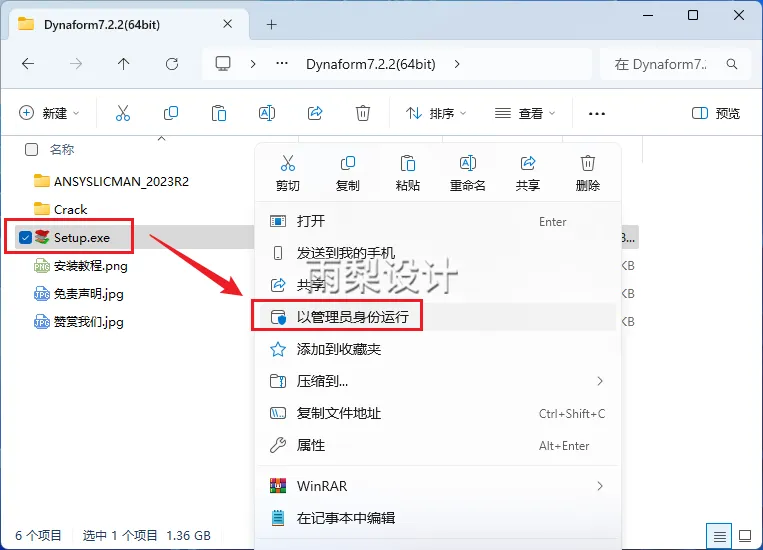Image resolution: width=763 pixels, height=550 pixels.
Task: Select the Setup.exe file name
Action: pos(82,238)
